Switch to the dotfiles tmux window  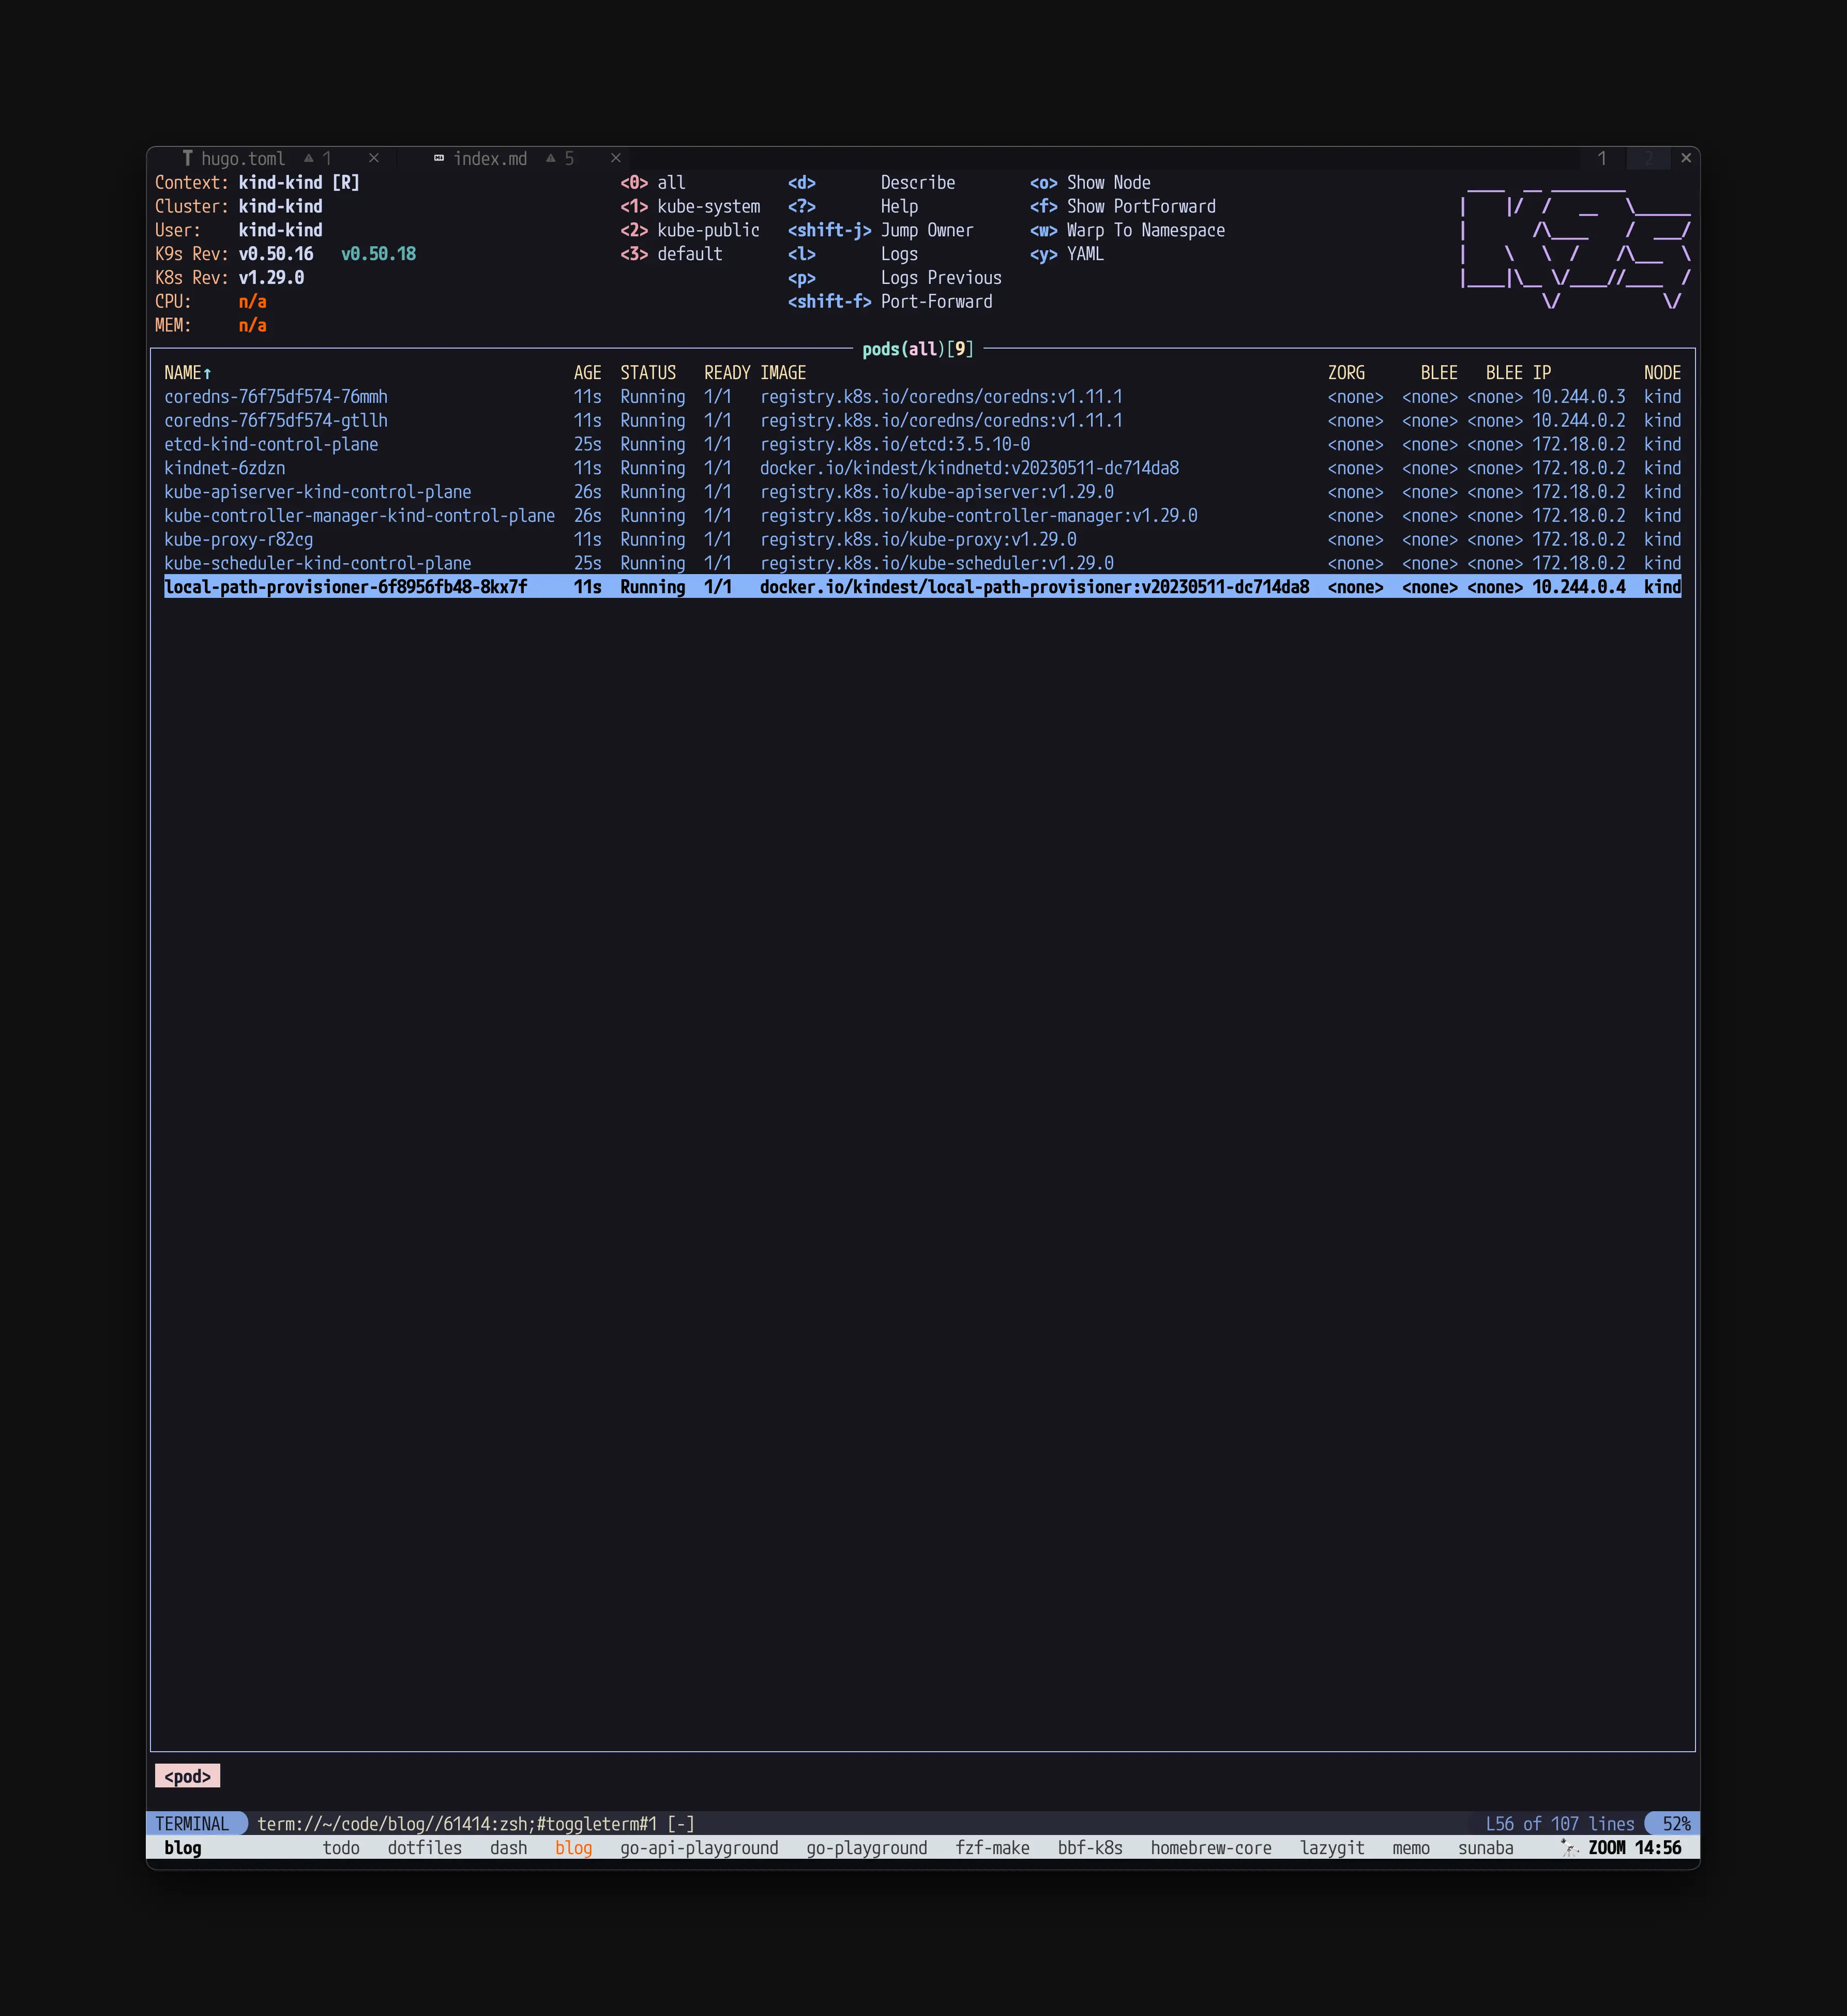pyautogui.click(x=425, y=1847)
